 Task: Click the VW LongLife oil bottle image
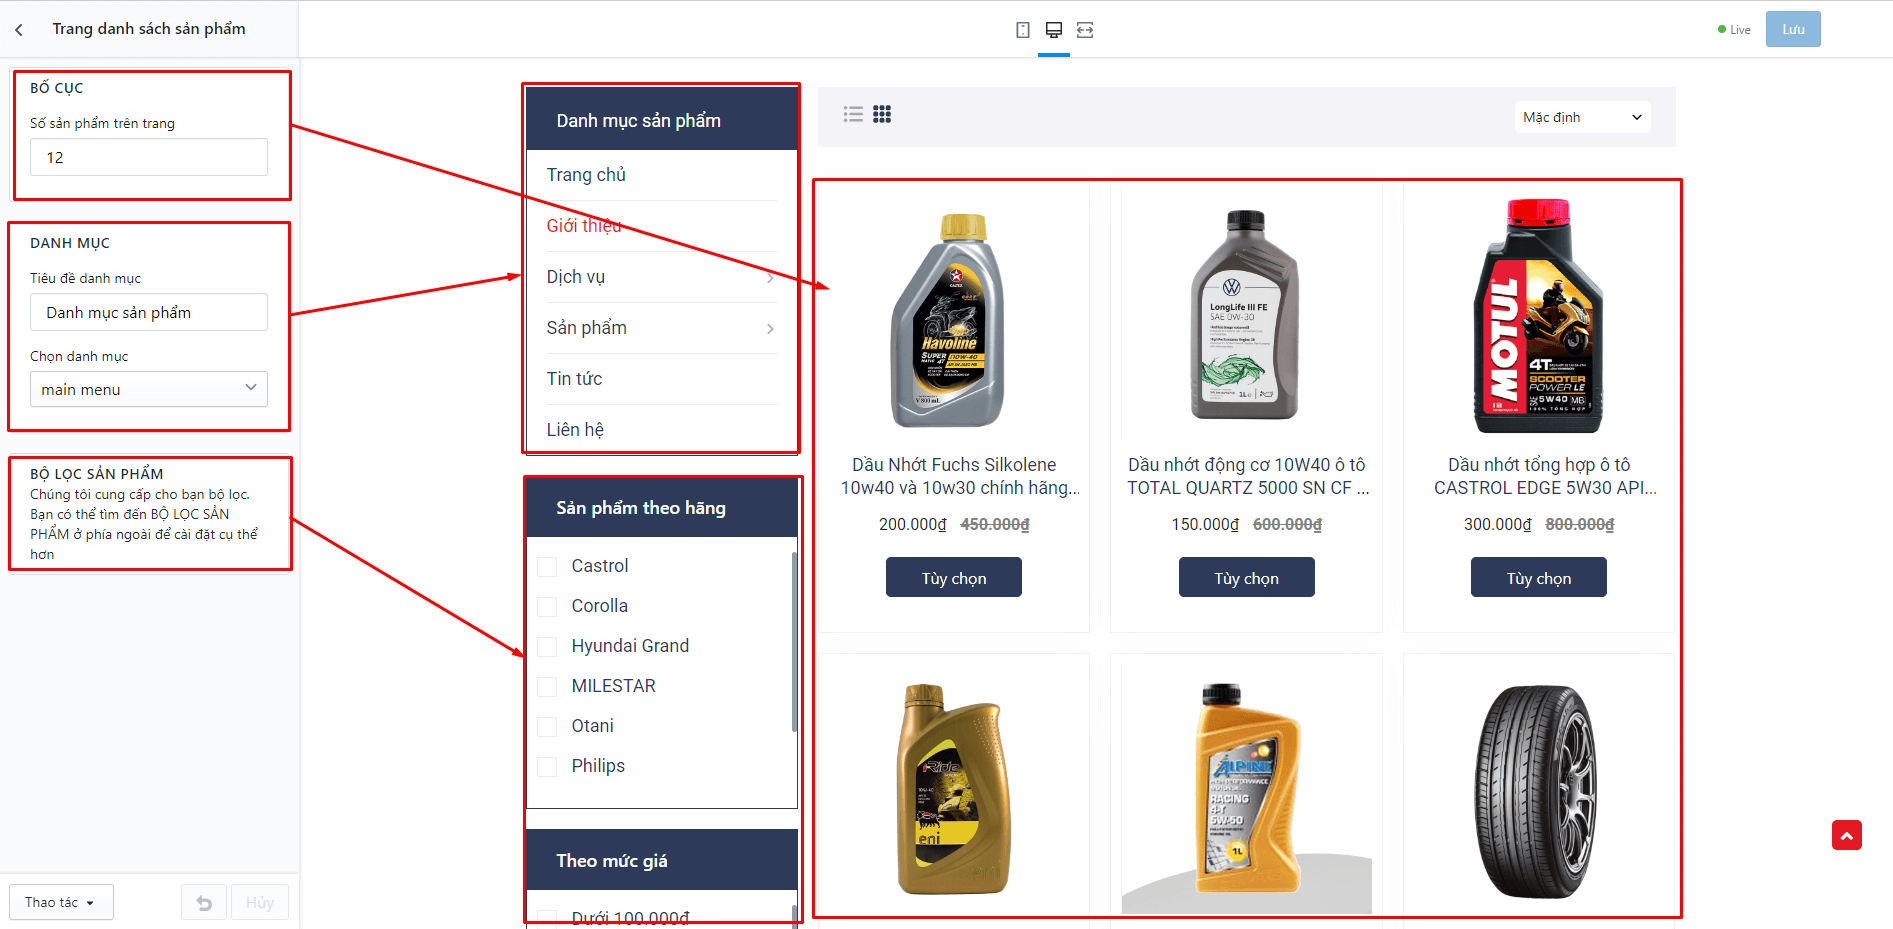pos(1245,315)
